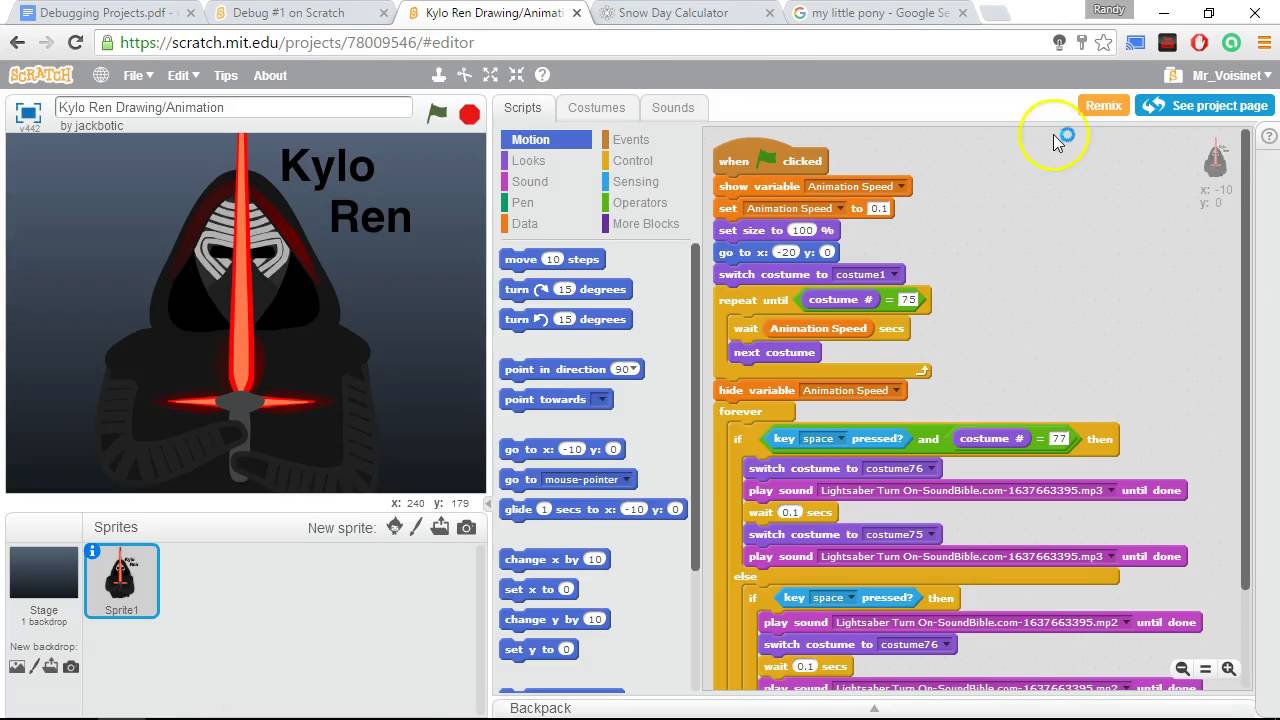
Task: Upload sprite from file icon
Action: pos(441,527)
